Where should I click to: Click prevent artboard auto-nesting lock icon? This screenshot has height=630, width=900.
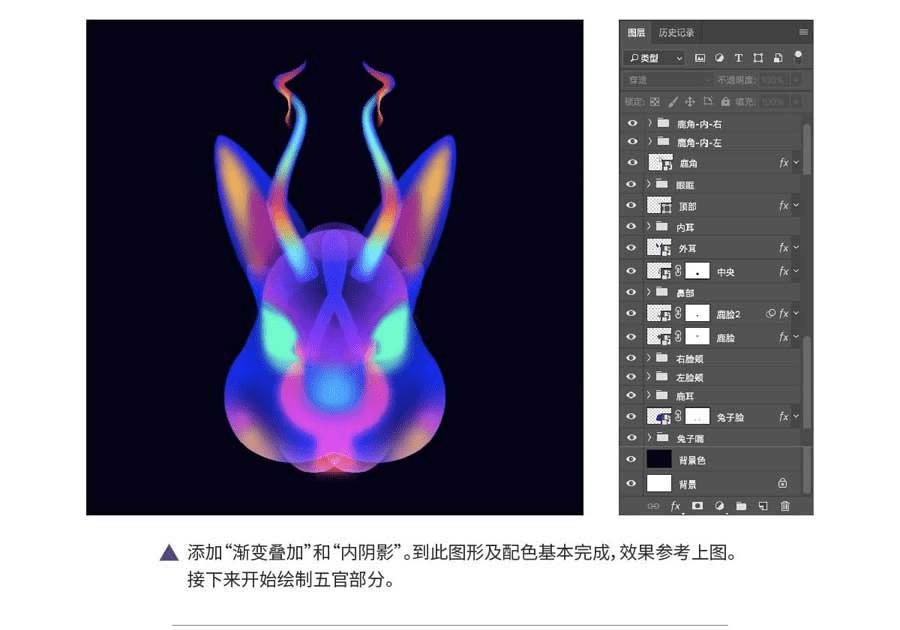(x=708, y=102)
